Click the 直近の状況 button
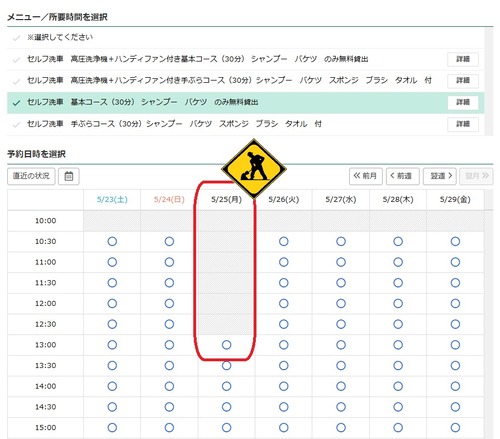This screenshot has width=500, height=439. tap(31, 176)
